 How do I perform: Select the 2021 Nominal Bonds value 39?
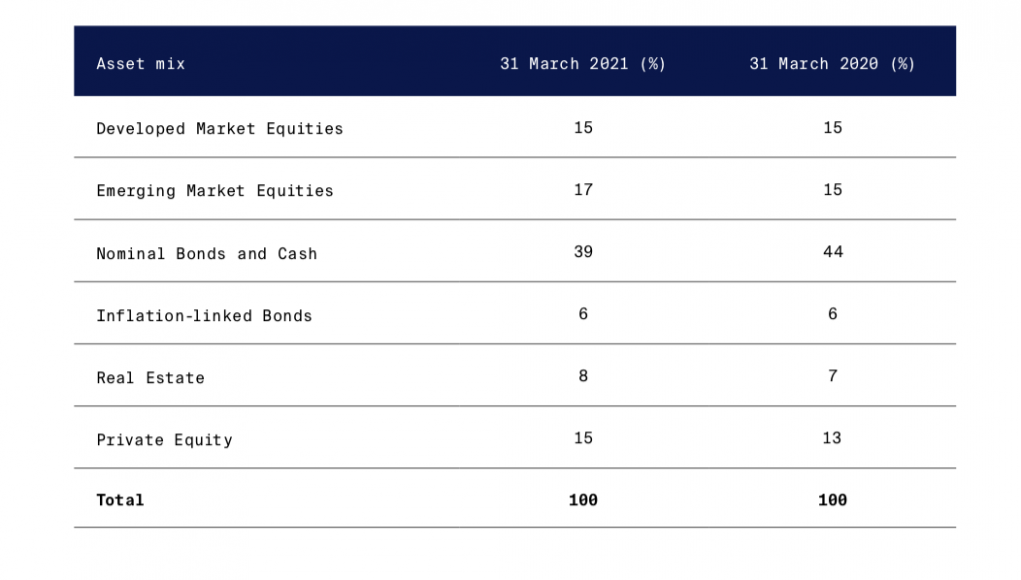pos(583,252)
